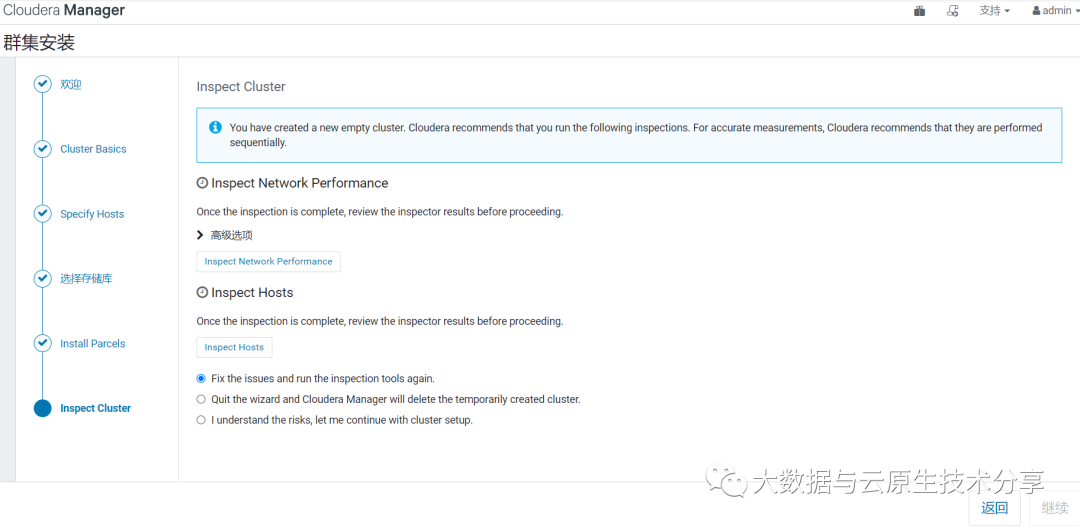
Task: Click the Specify Hosts step checkmark circle
Action: coord(42,214)
